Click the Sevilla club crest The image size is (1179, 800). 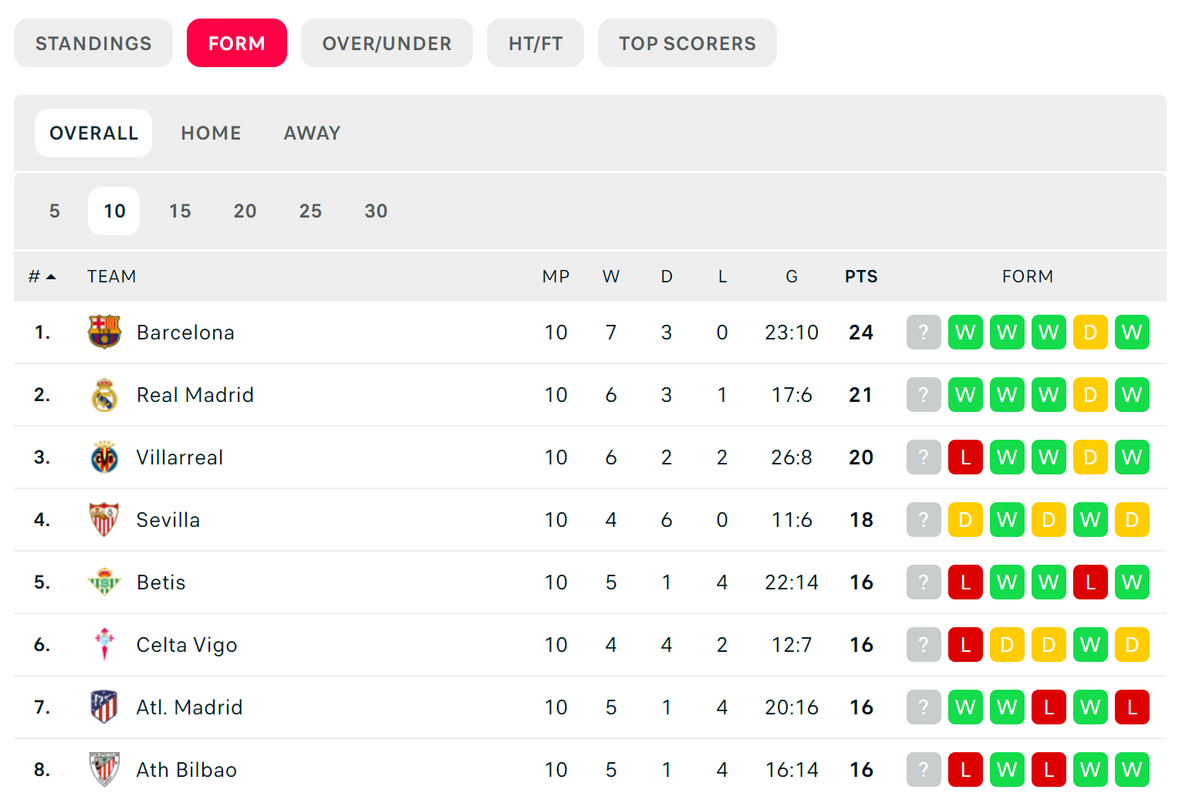(104, 520)
